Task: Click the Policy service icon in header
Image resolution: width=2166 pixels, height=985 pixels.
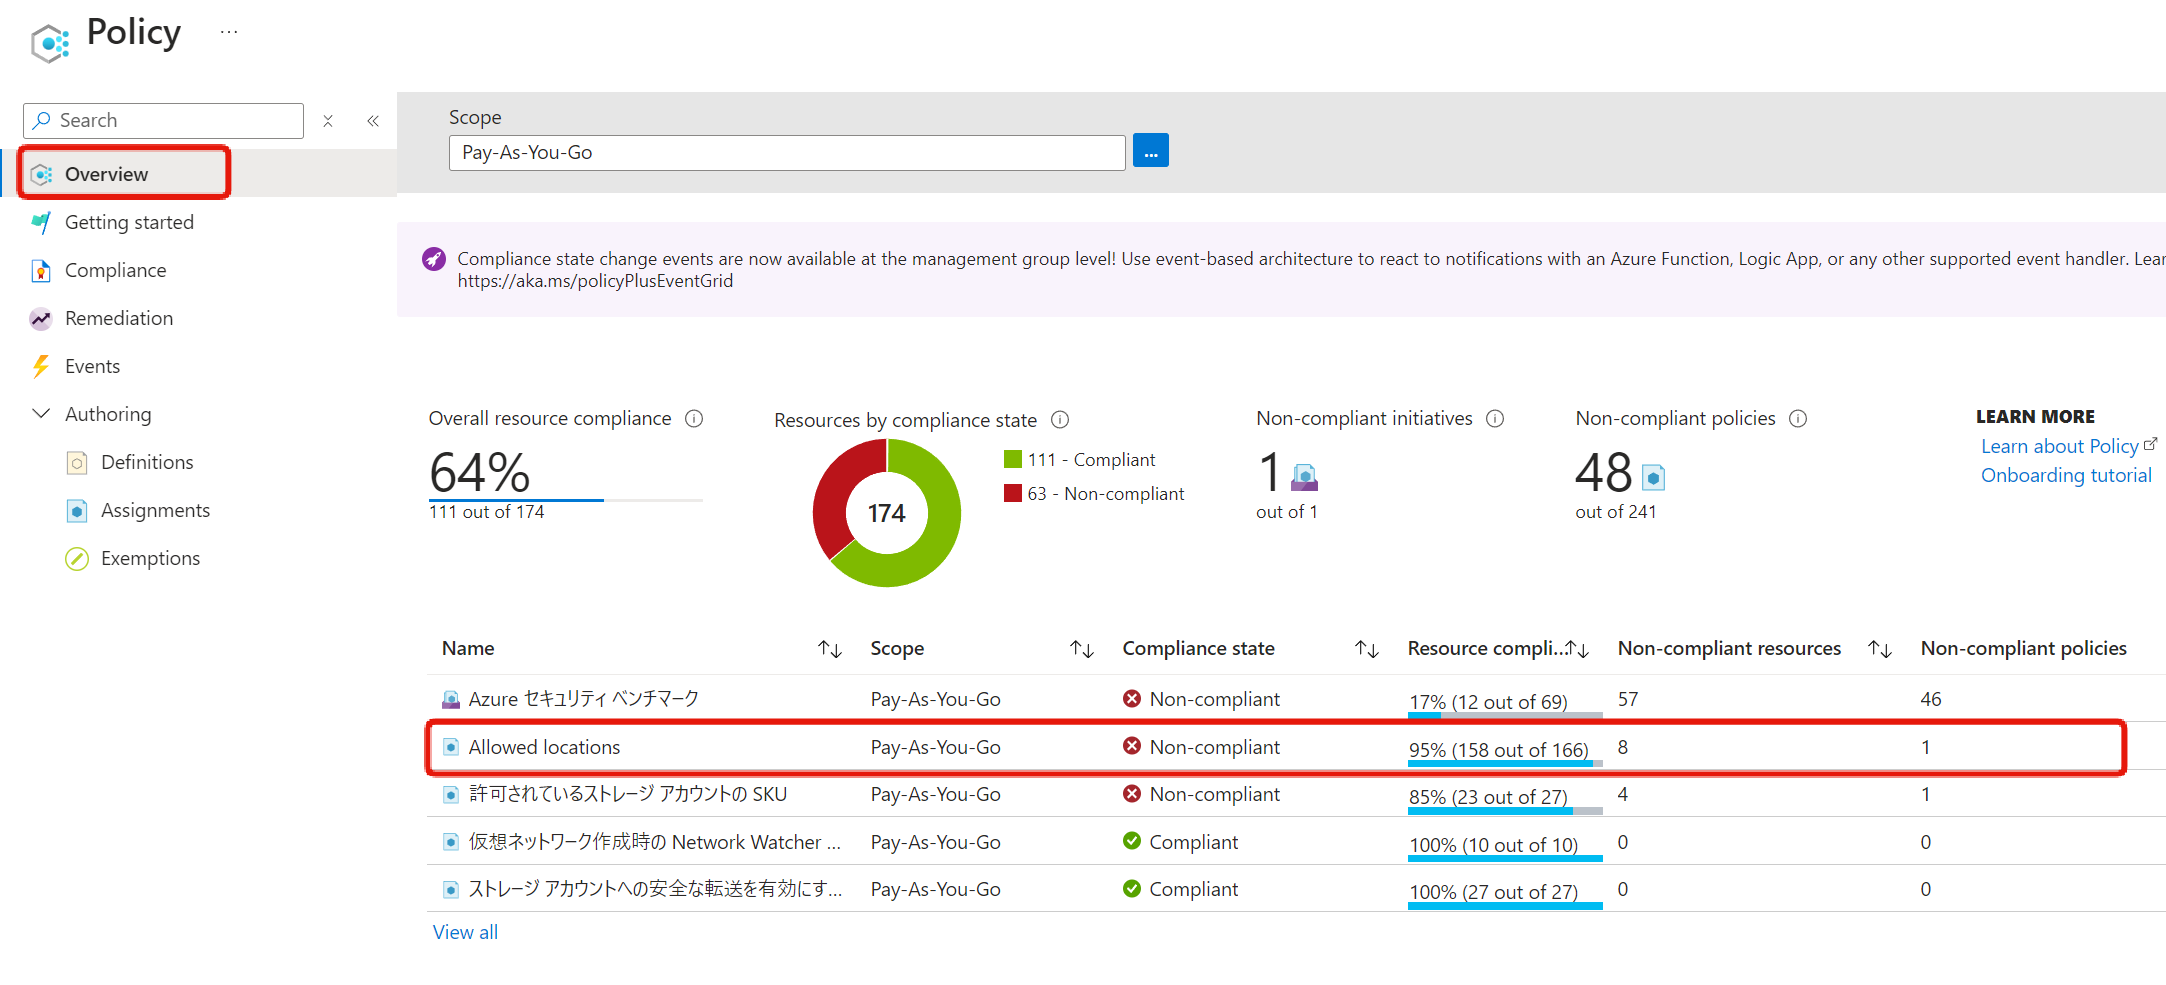Action: (x=50, y=43)
